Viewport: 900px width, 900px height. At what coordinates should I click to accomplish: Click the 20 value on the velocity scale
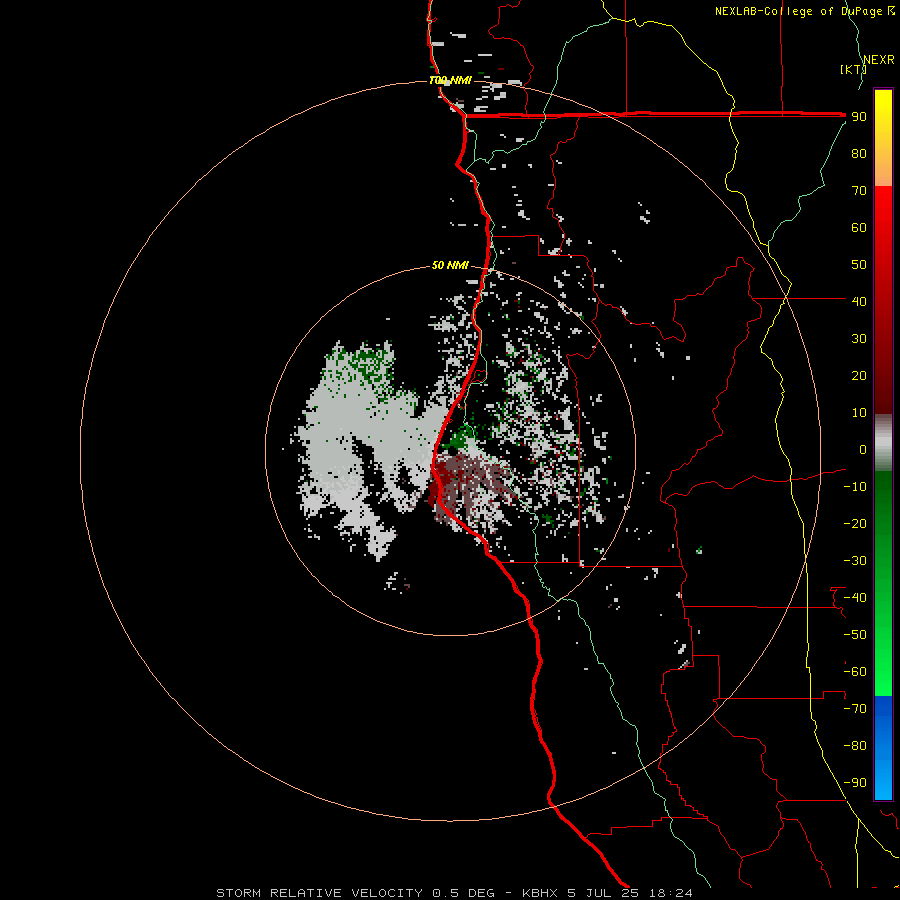coord(859,376)
